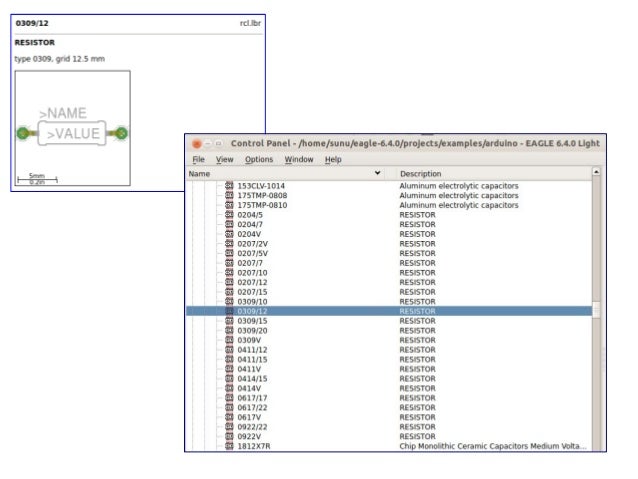Click the scrollbar up arrow

click(596, 172)
